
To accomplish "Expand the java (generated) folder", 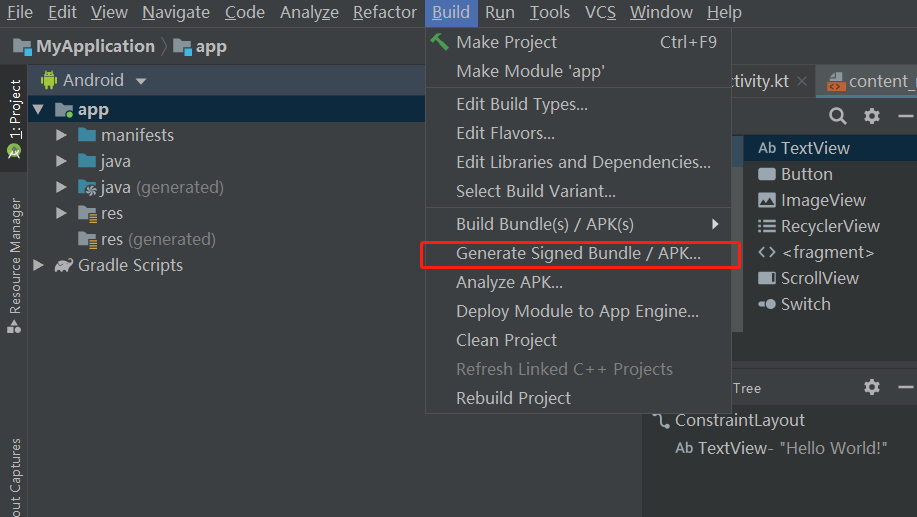I will point(61,187).
